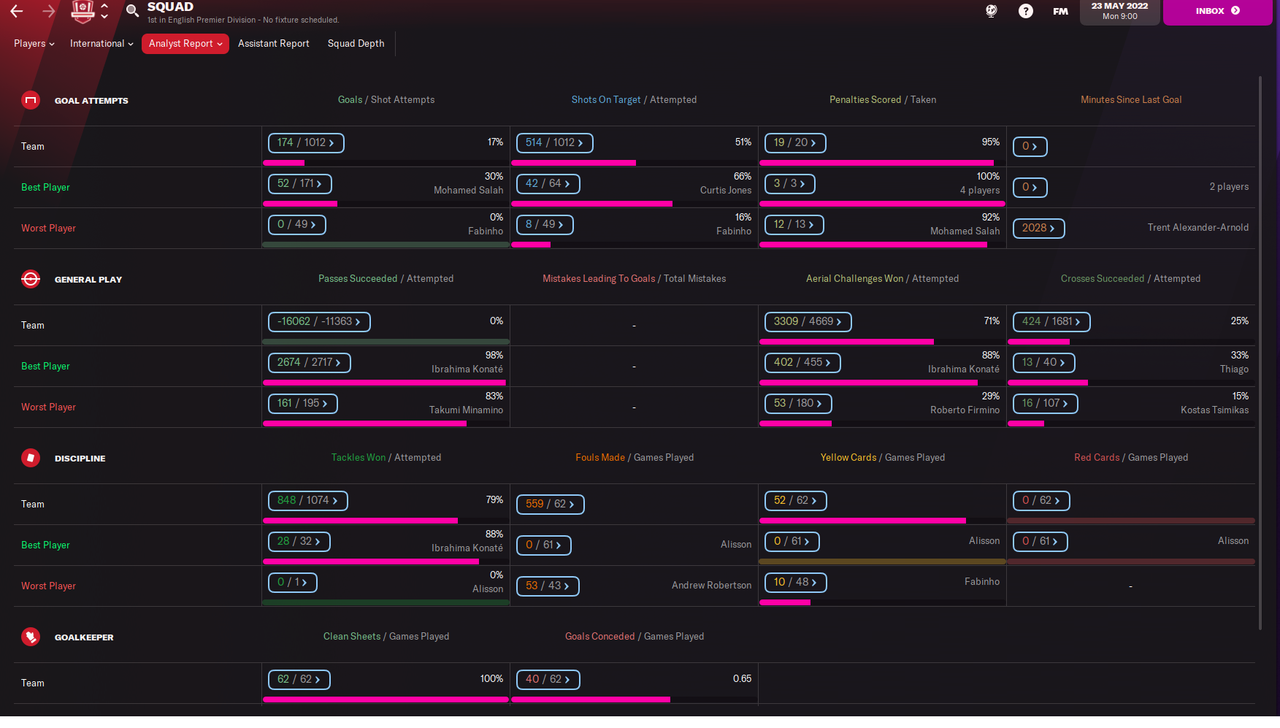Image resolution: width=1280 pixels, height=728 pixels.
Task: Open the Analyst Report dropdown
Action: 185,44
